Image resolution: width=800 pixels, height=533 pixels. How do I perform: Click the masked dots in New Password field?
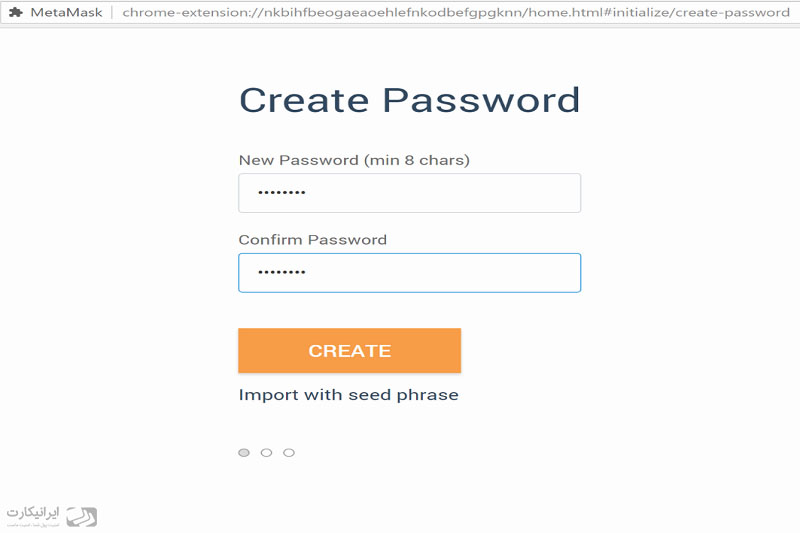coord(282,193)
